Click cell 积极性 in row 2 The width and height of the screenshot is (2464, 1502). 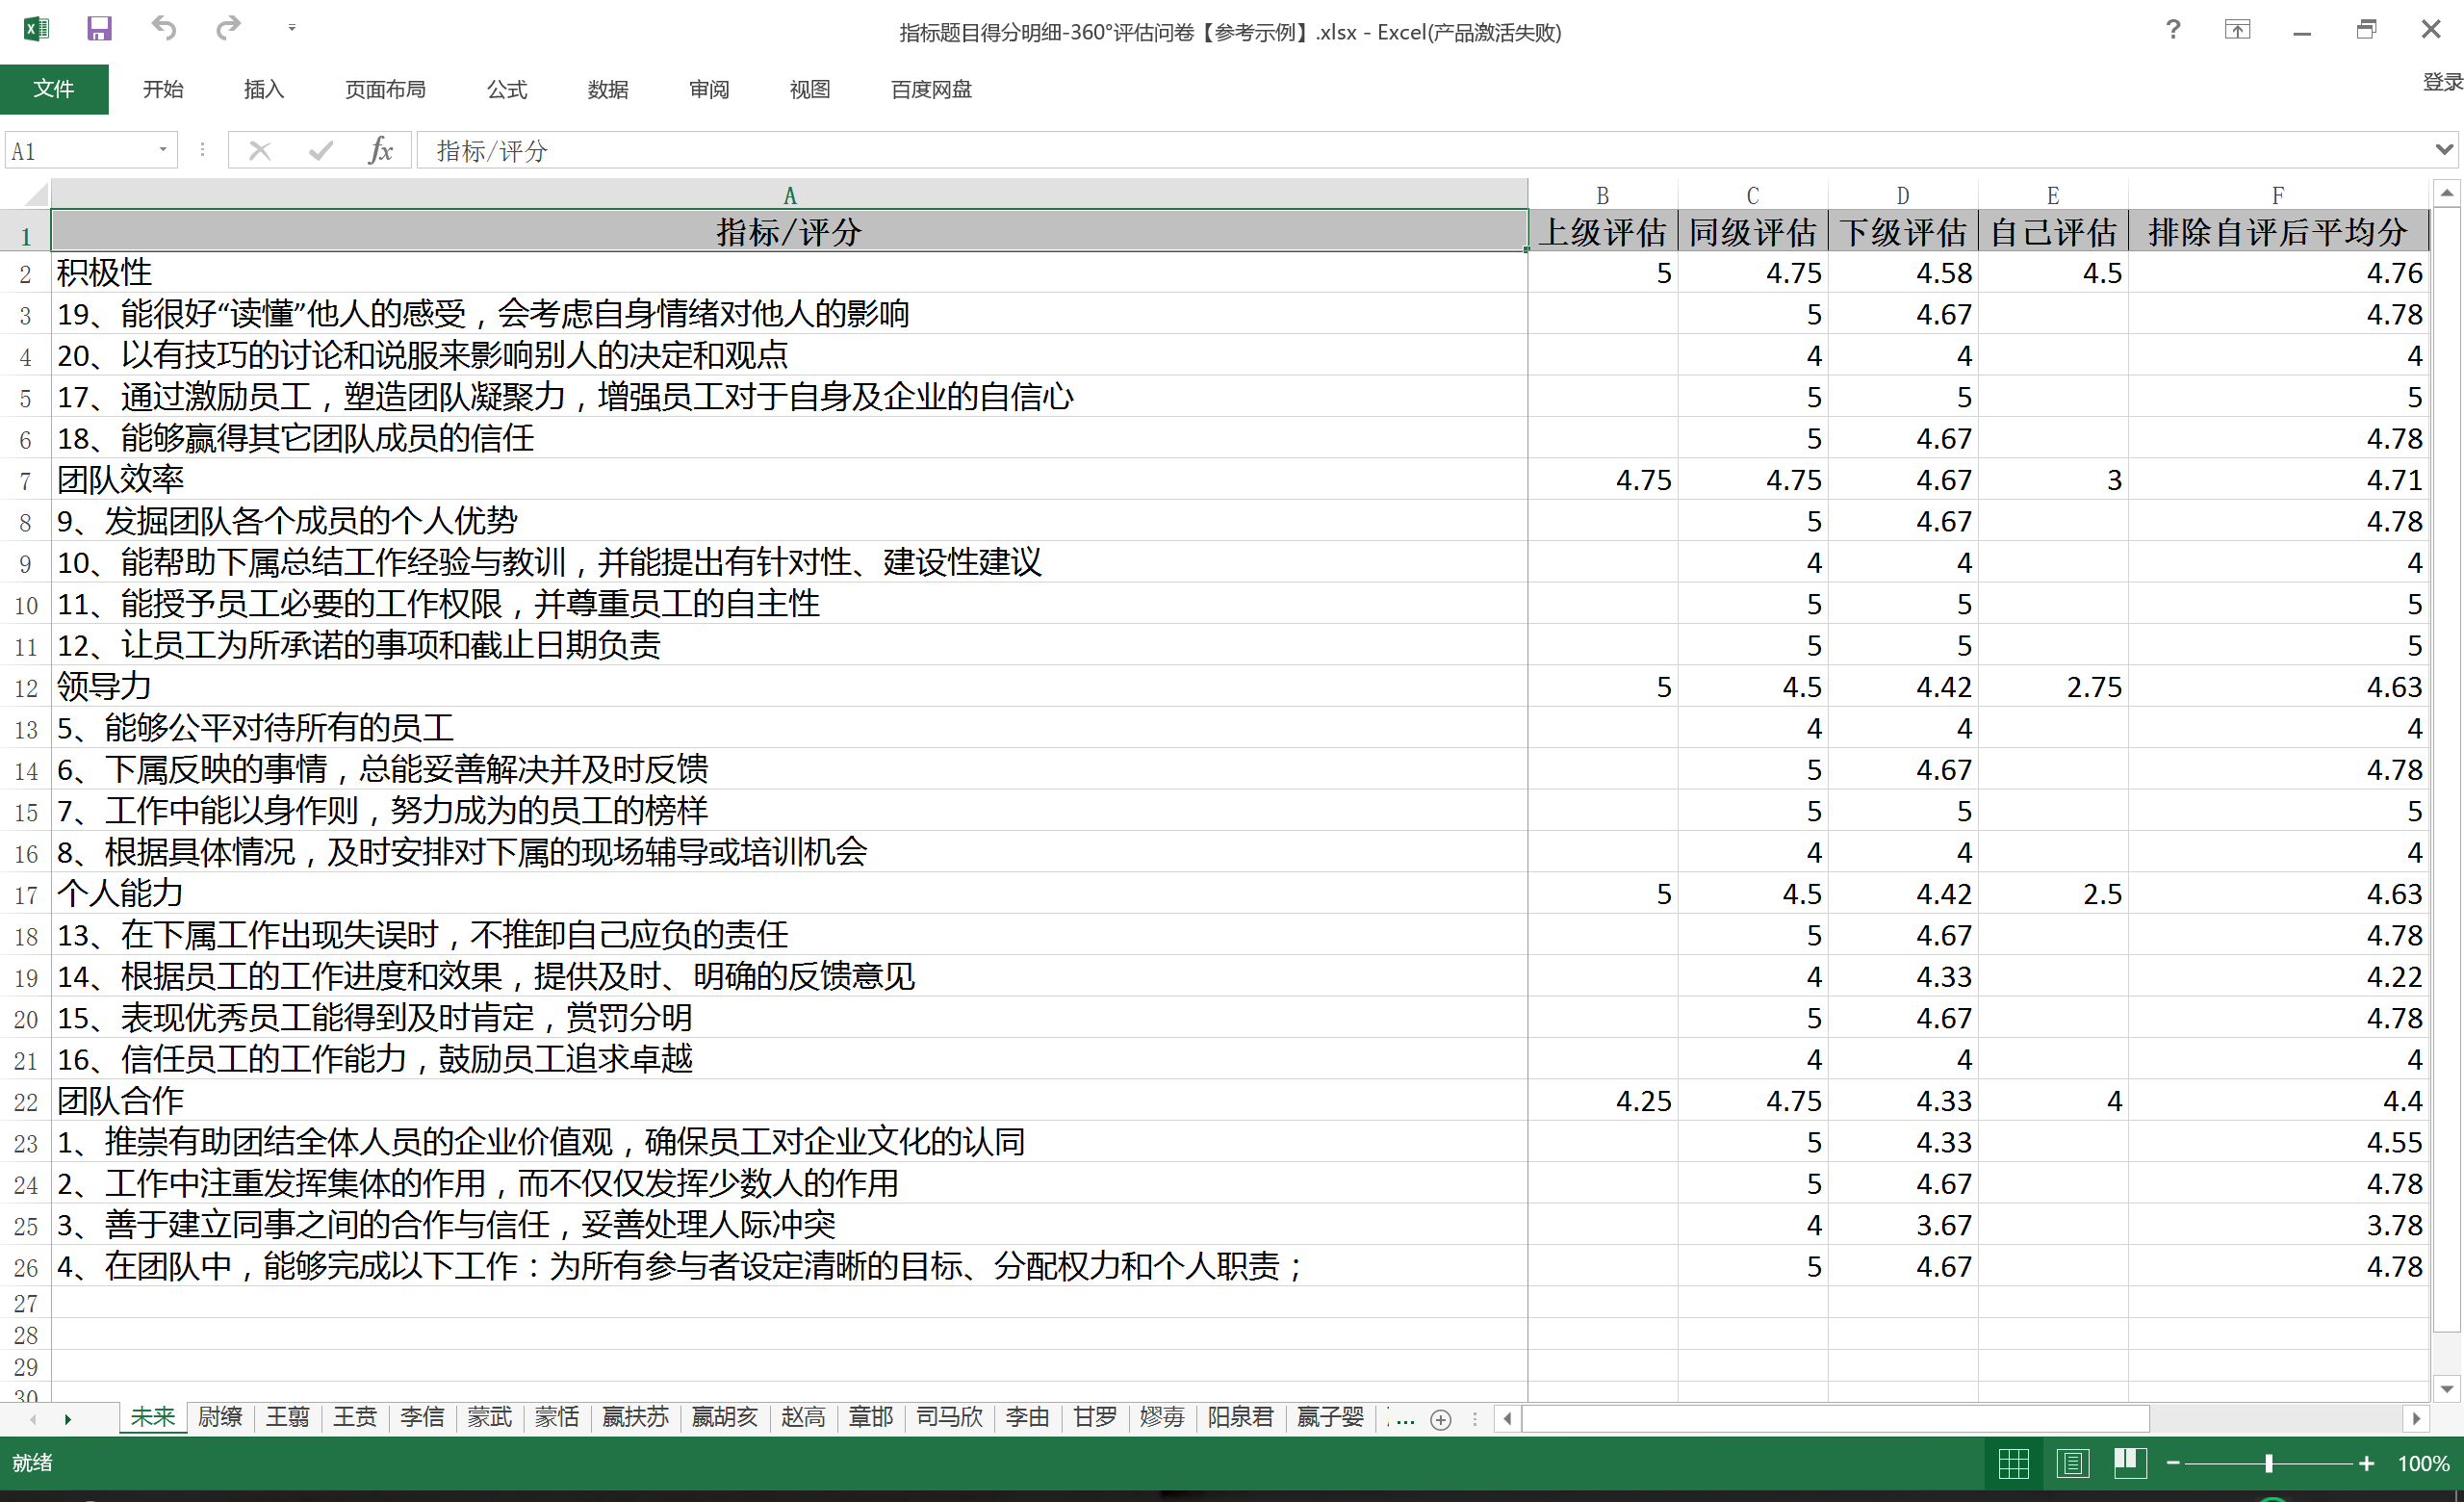(789, 273)
